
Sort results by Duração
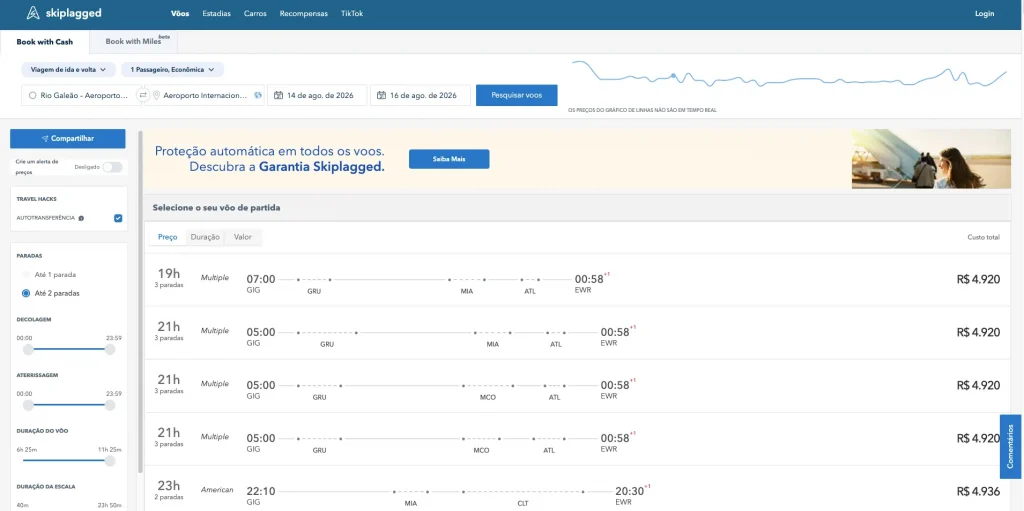pyautogui.click(x=205, y=237)
